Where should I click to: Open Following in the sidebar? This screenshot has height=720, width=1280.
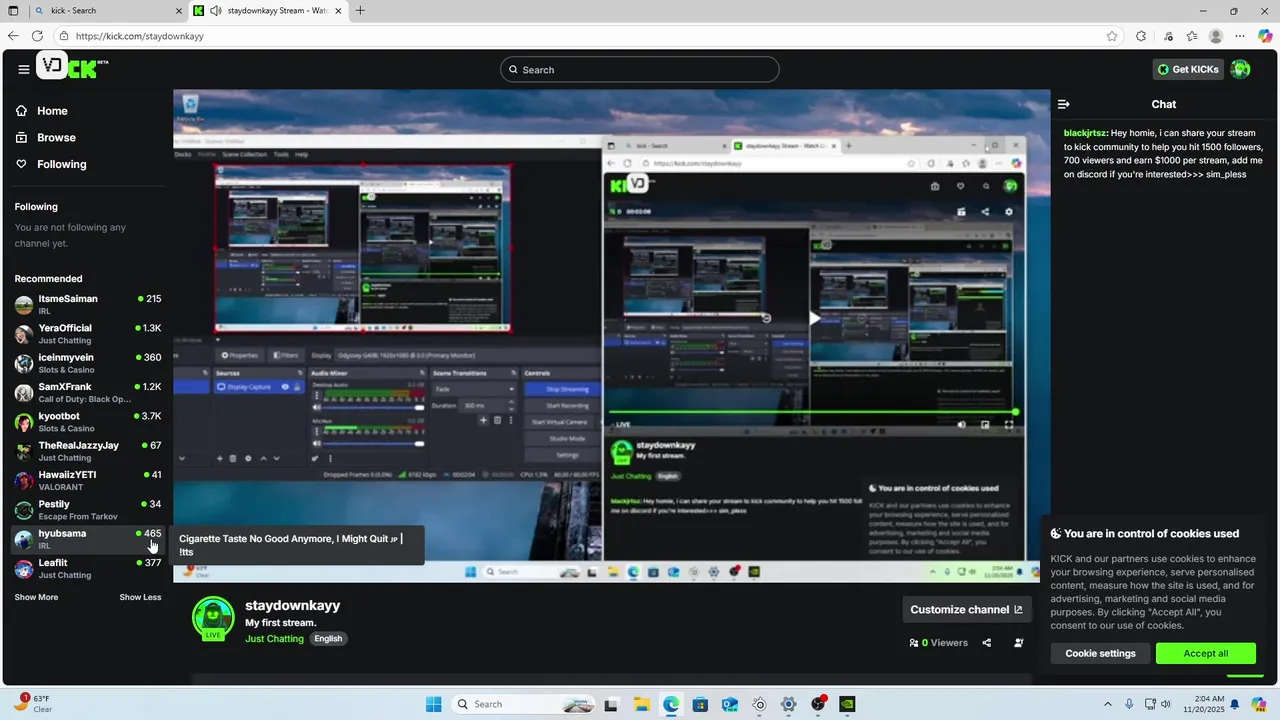pyautogui.click(x=62, y=164)
